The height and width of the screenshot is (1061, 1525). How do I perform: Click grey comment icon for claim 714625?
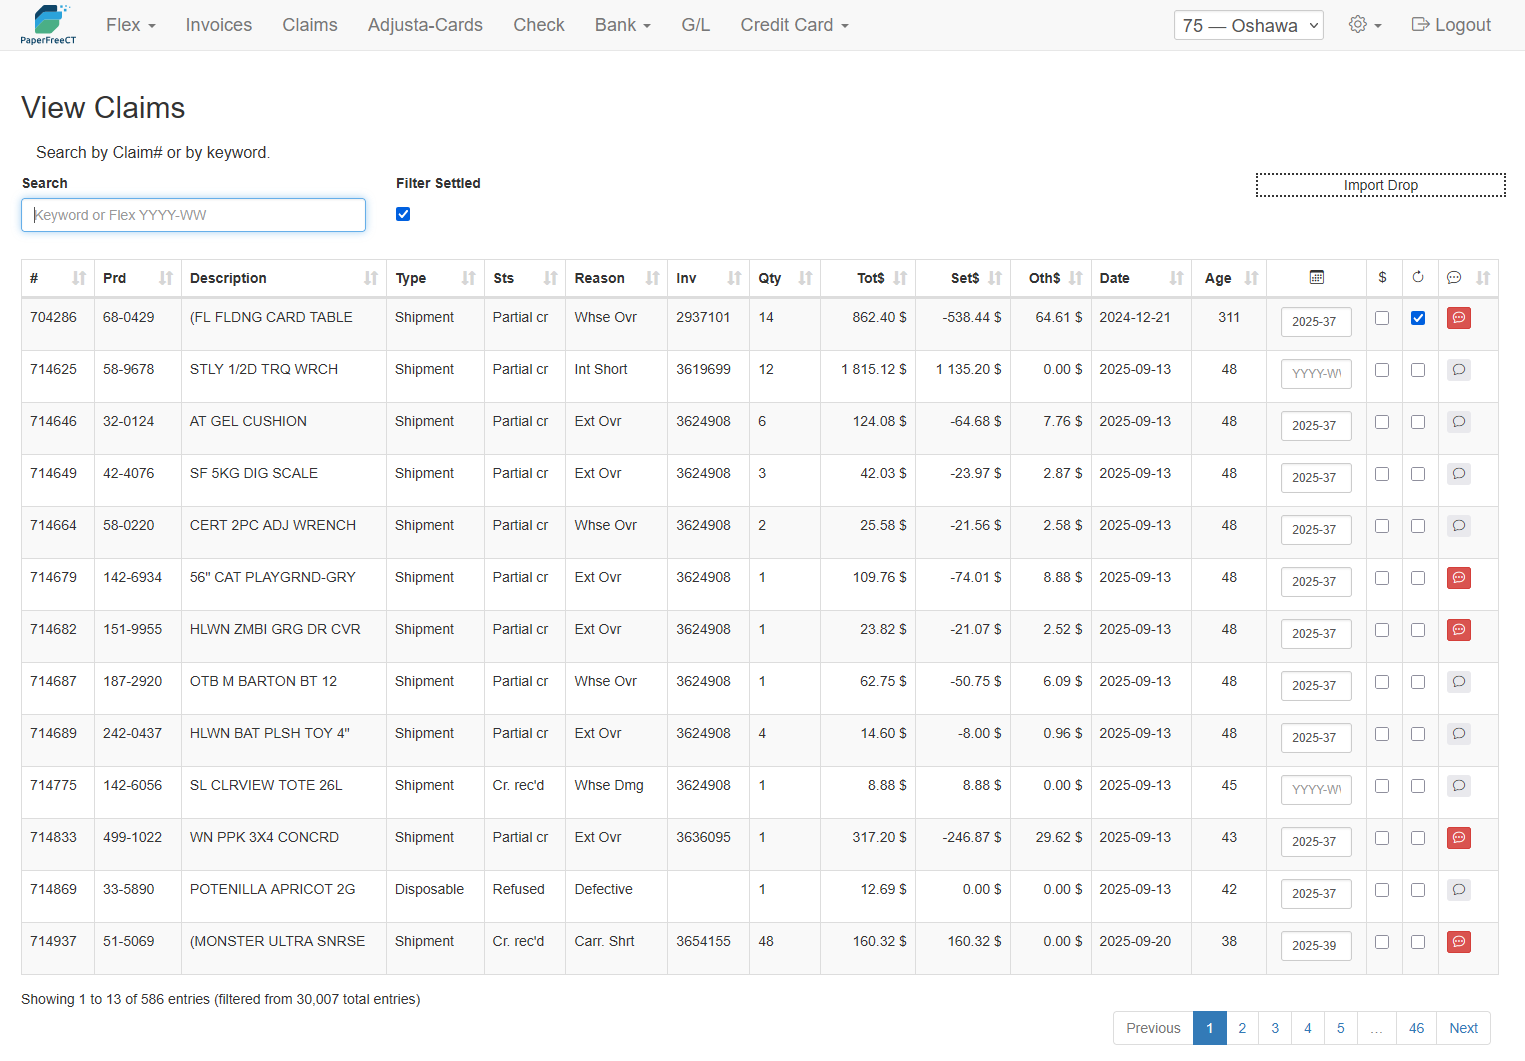tap(1459, 370)
